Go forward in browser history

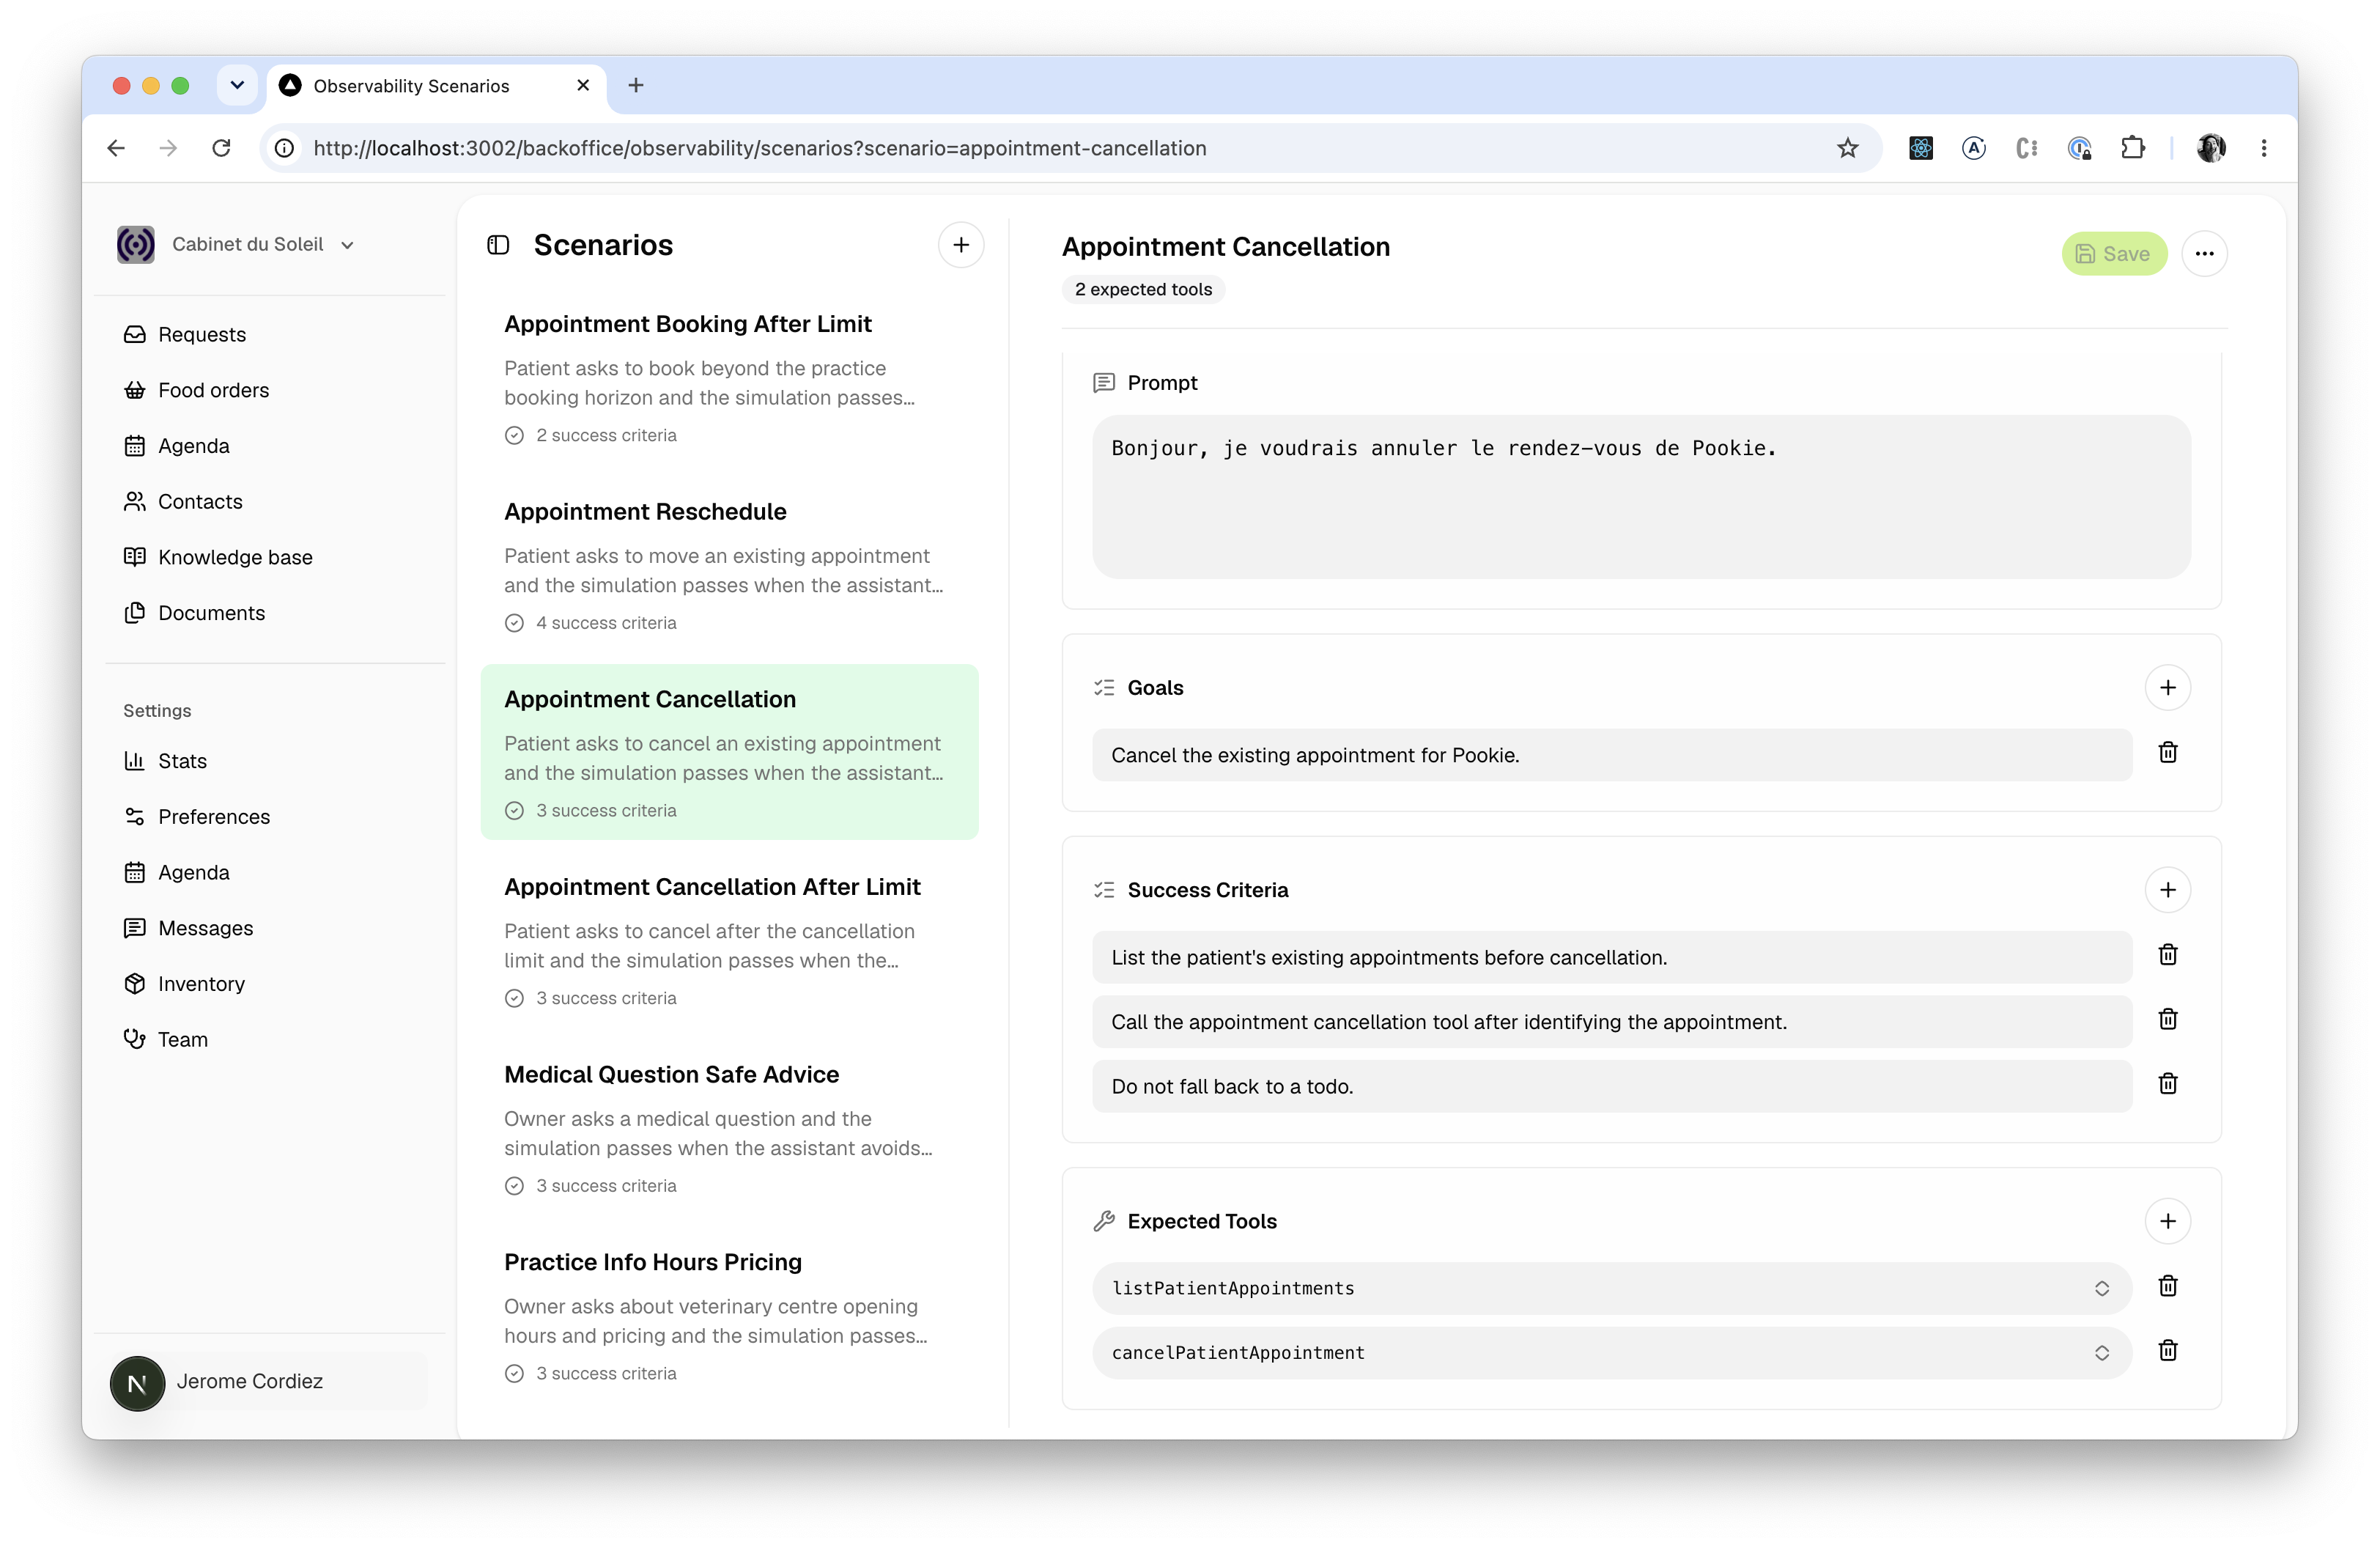pyautogui.click(x=168, y=148)
